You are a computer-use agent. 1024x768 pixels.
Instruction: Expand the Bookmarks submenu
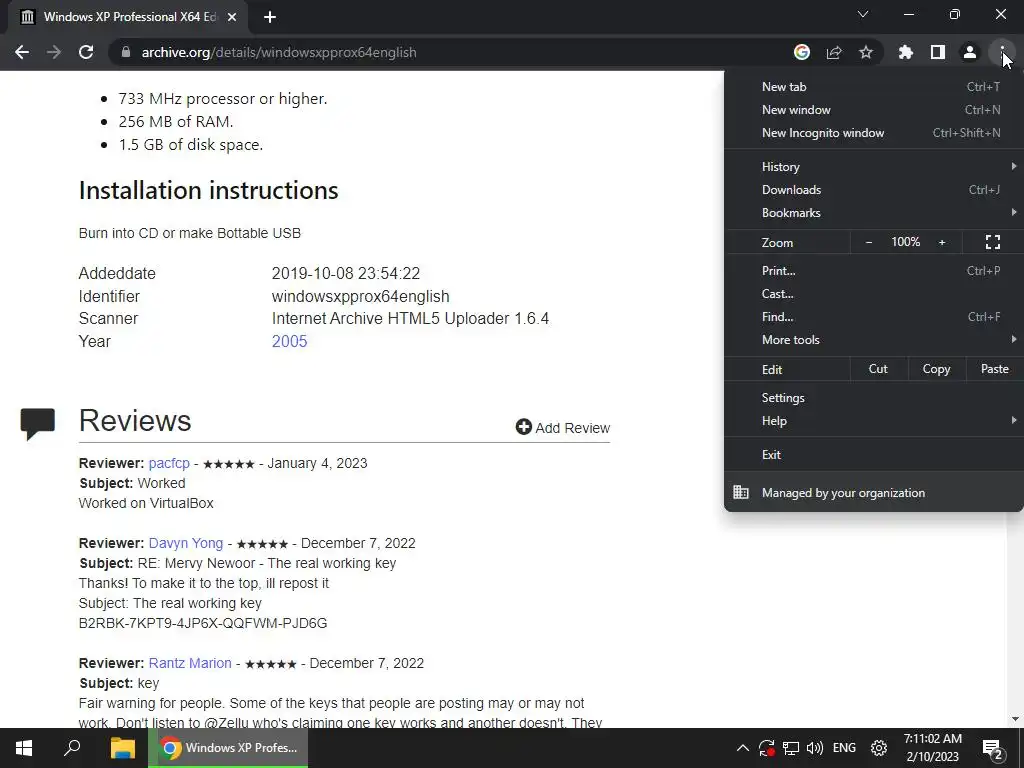(874, 213)
